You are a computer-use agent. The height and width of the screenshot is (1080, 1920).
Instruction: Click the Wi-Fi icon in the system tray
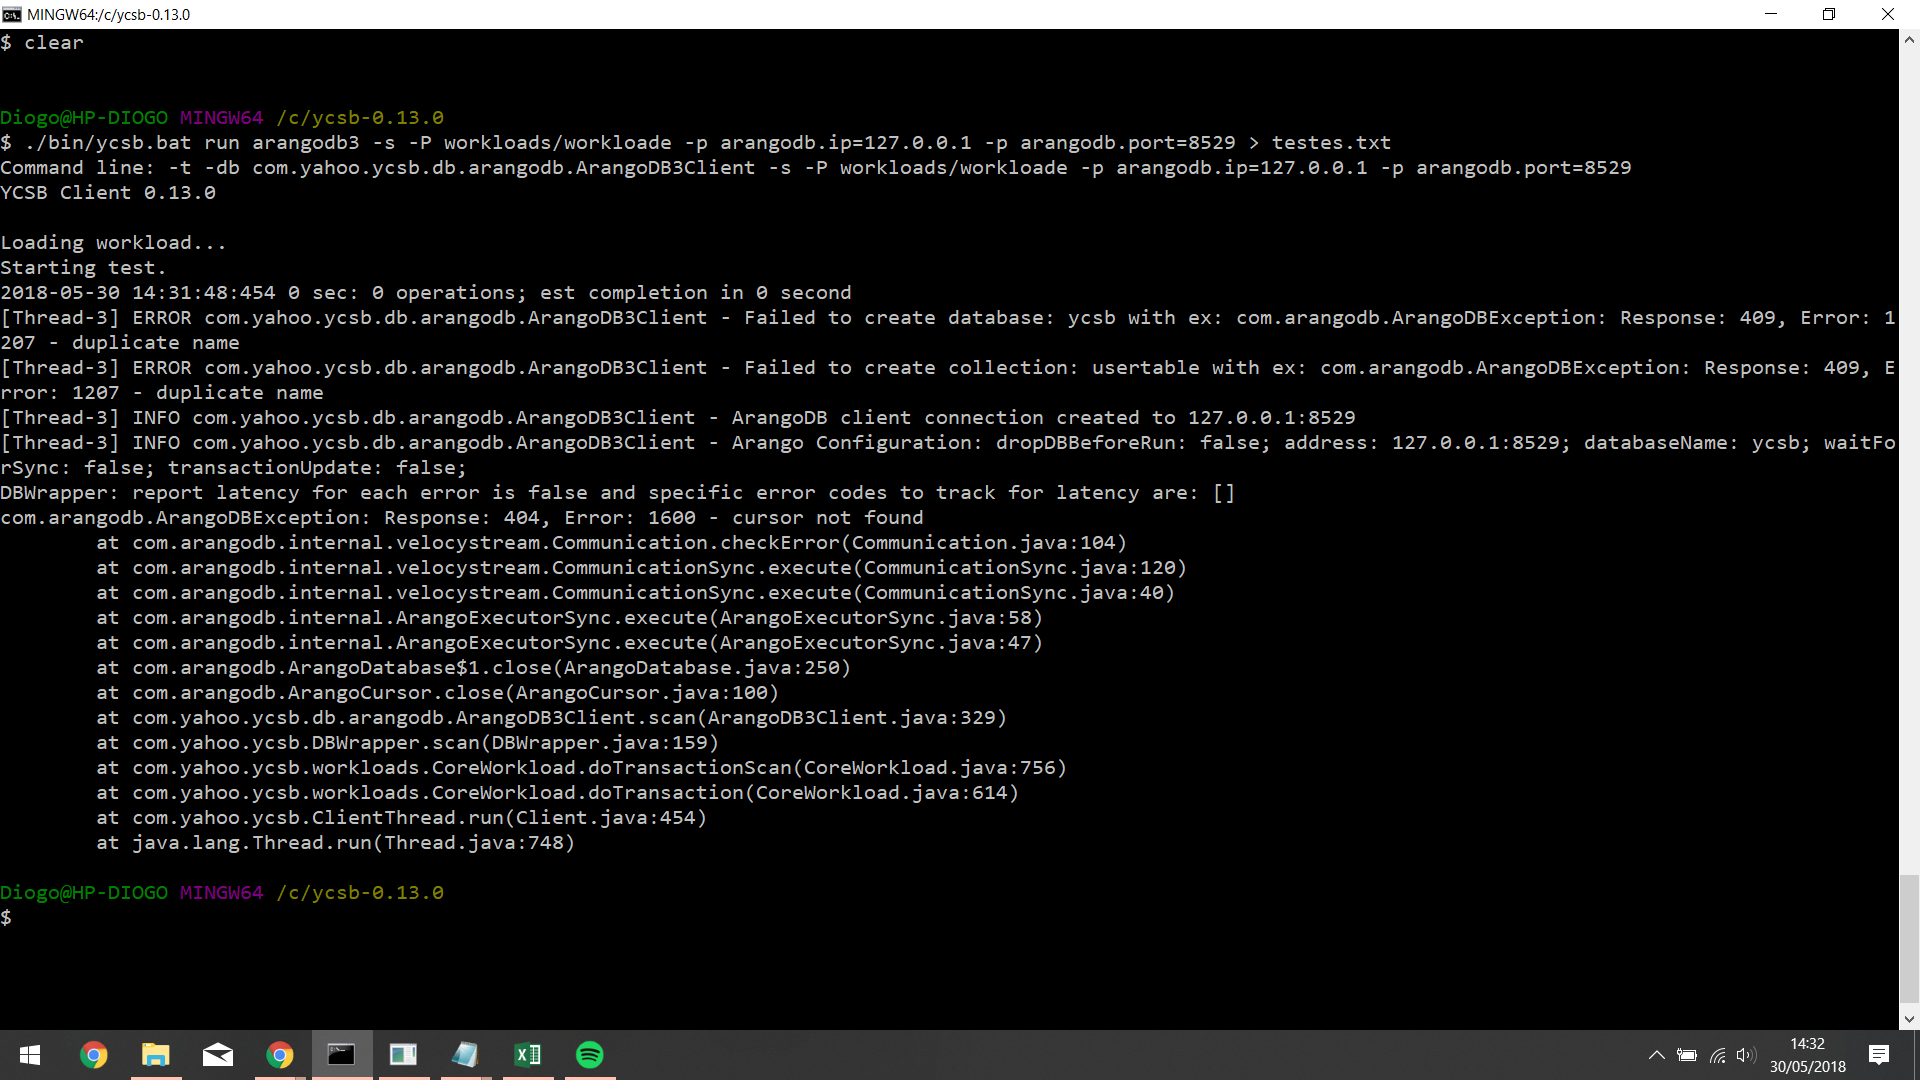click(x=1717, y=1055)
